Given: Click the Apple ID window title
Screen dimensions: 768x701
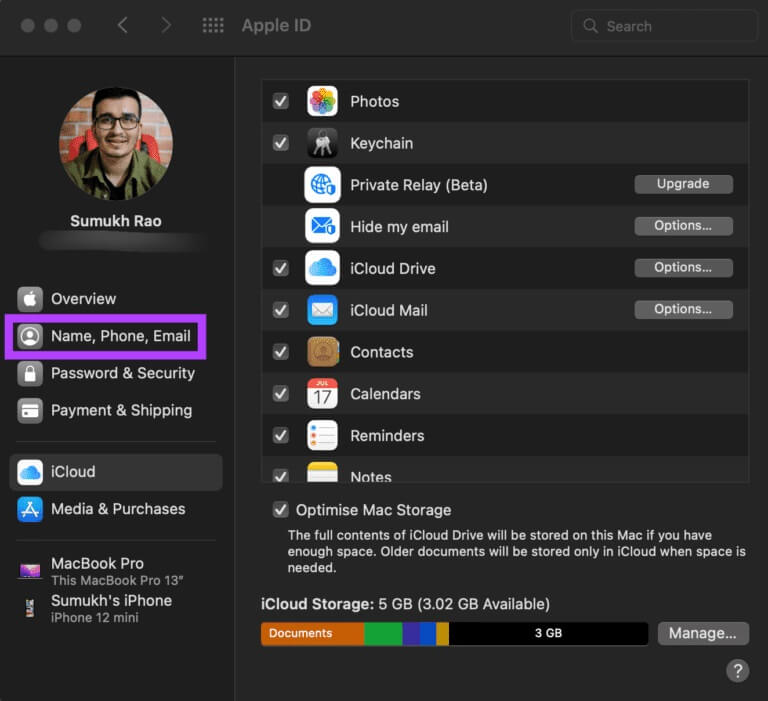Looking at the screenshot, I should [276, 25].
